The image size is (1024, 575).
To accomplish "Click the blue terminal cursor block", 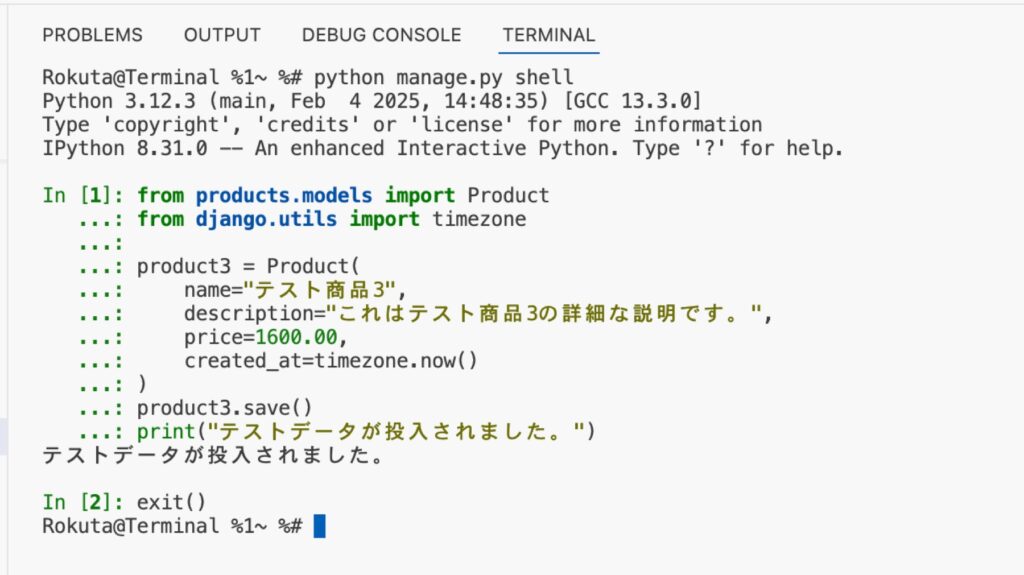I will [320, 526].
